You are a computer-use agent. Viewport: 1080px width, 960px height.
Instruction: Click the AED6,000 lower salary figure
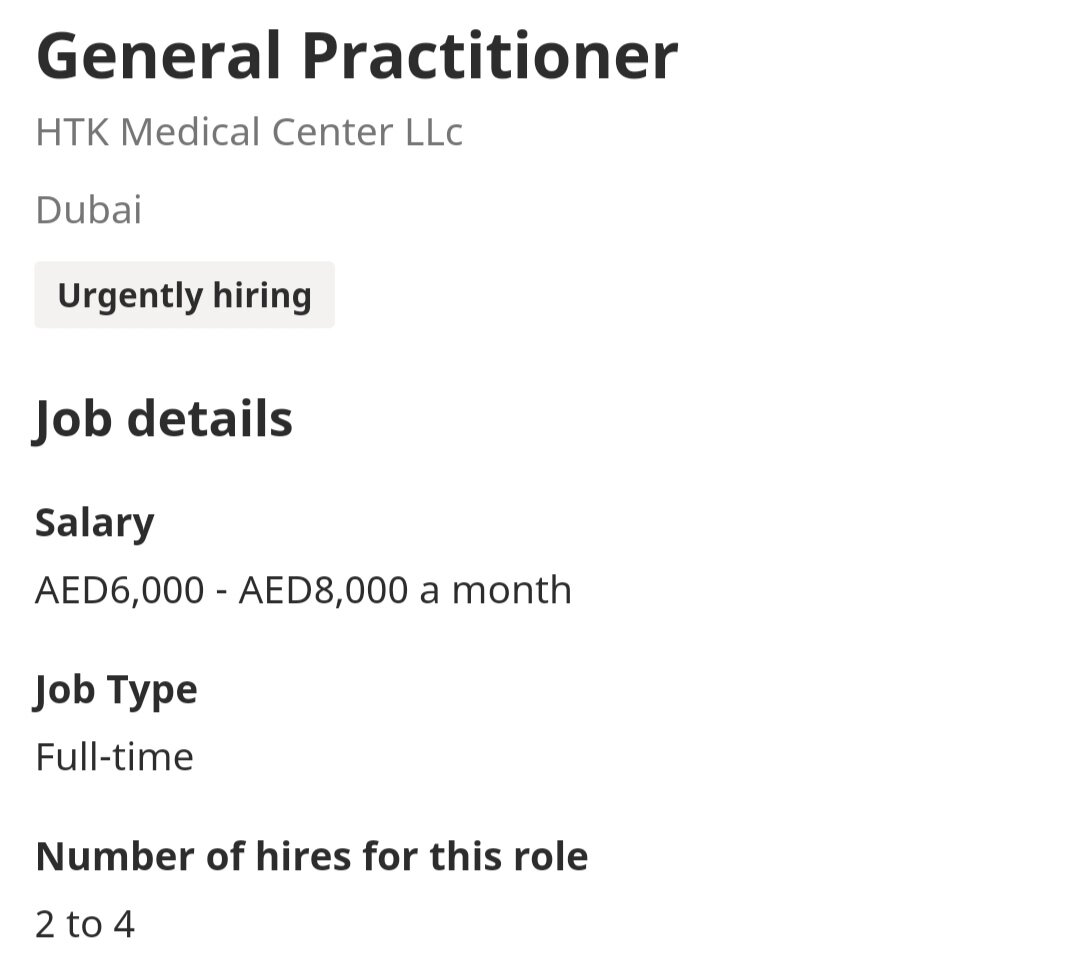(120, 590)
